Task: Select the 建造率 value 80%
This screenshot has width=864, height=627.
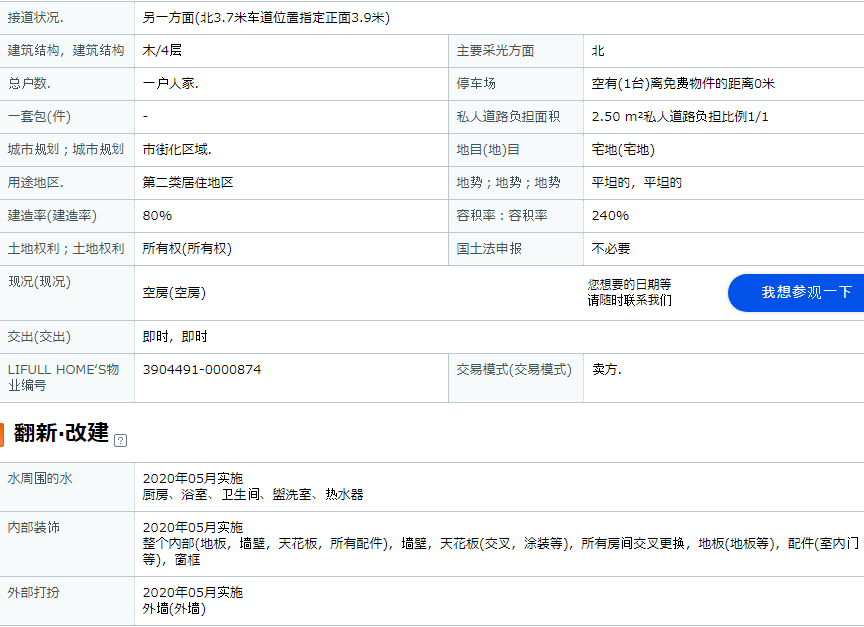Action: click(x=157, y=216)
